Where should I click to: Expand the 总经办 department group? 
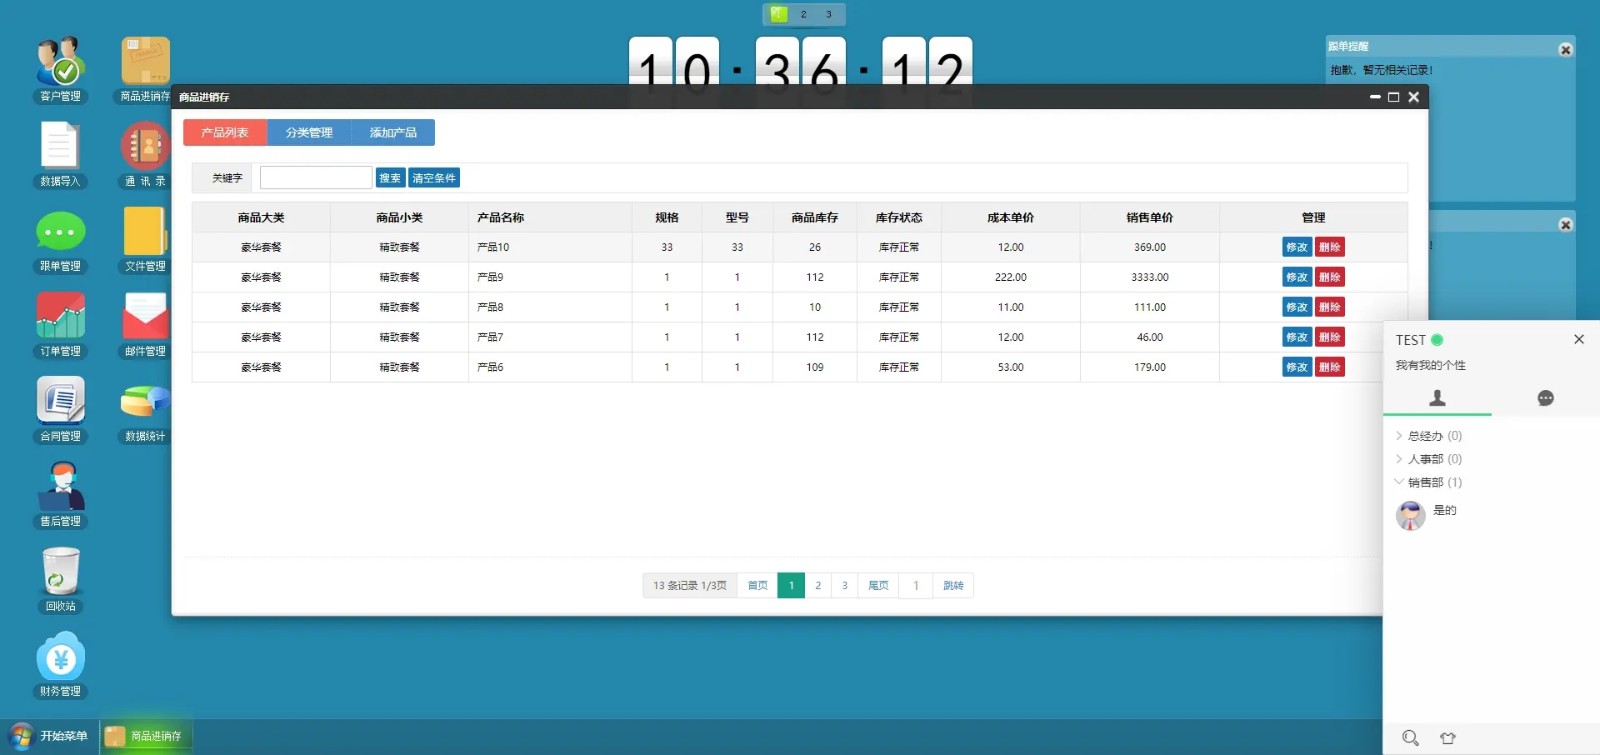click(1425, 436)
